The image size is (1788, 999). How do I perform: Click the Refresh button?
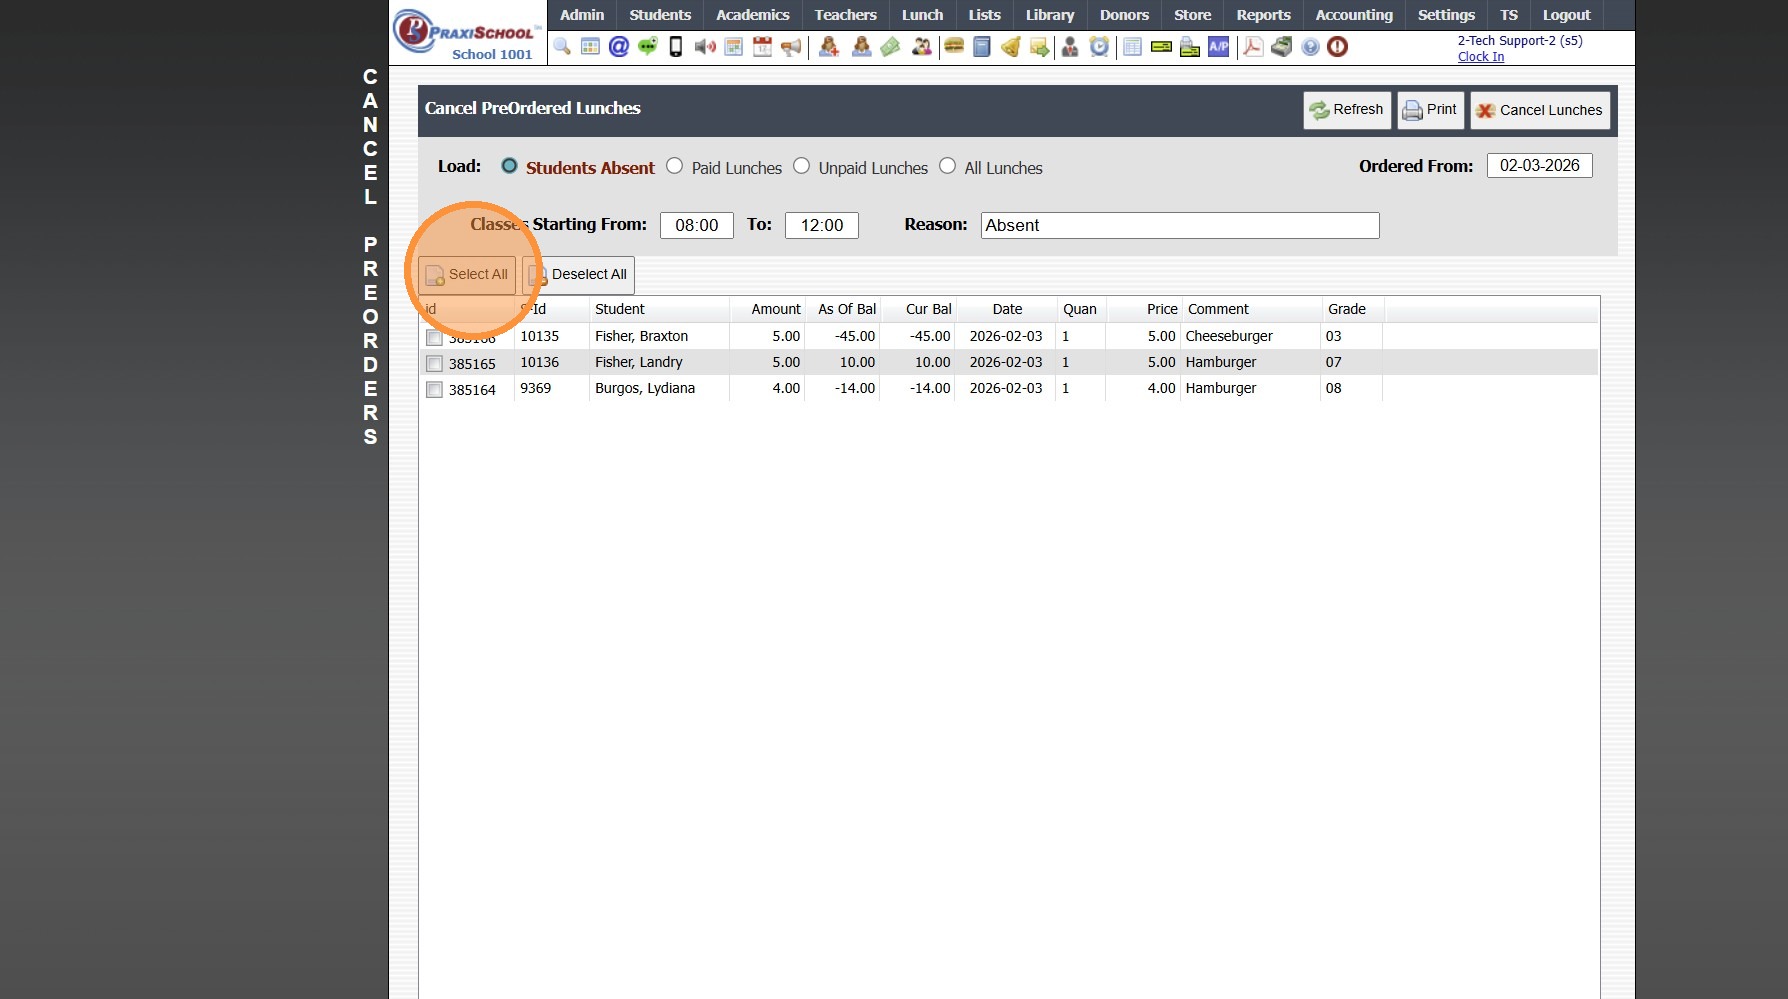click(x=1347, y=110)
